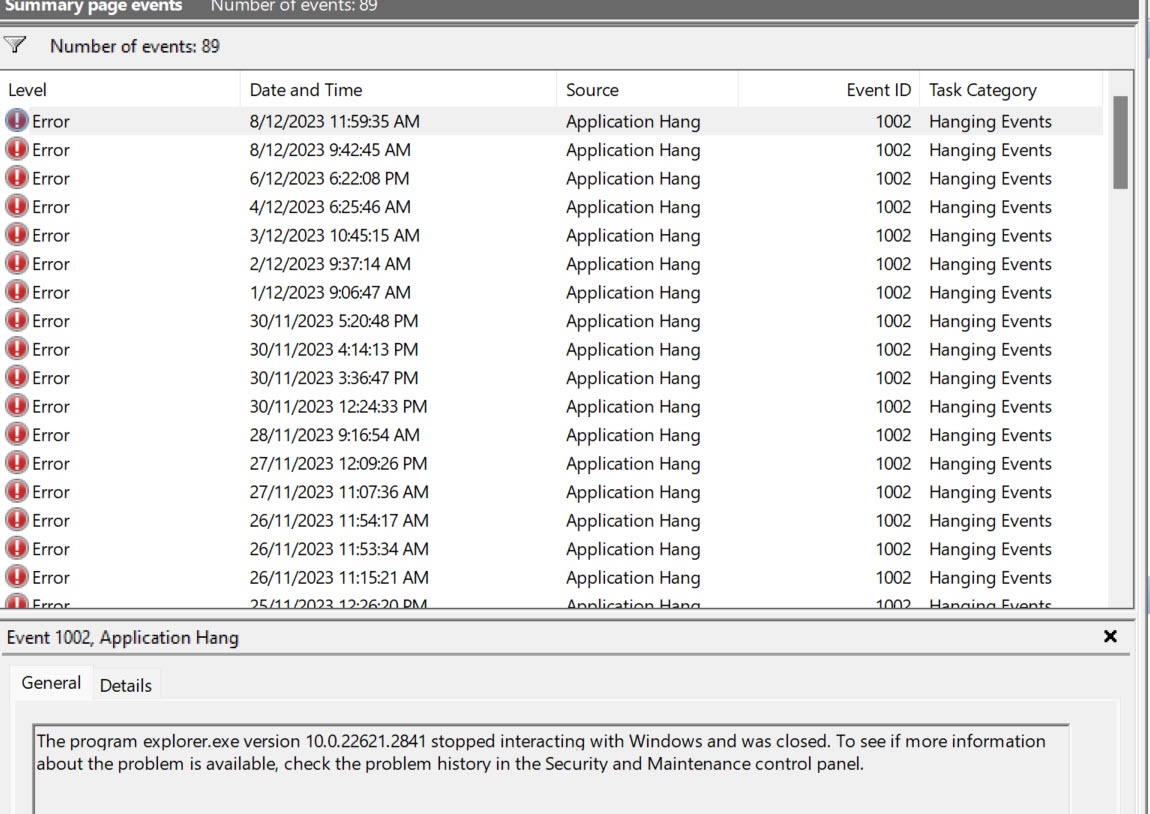The image size is (1150, 814).
Task: Select date cell 27/11/2023 12:09:26 PM
Action: point(338,464)
